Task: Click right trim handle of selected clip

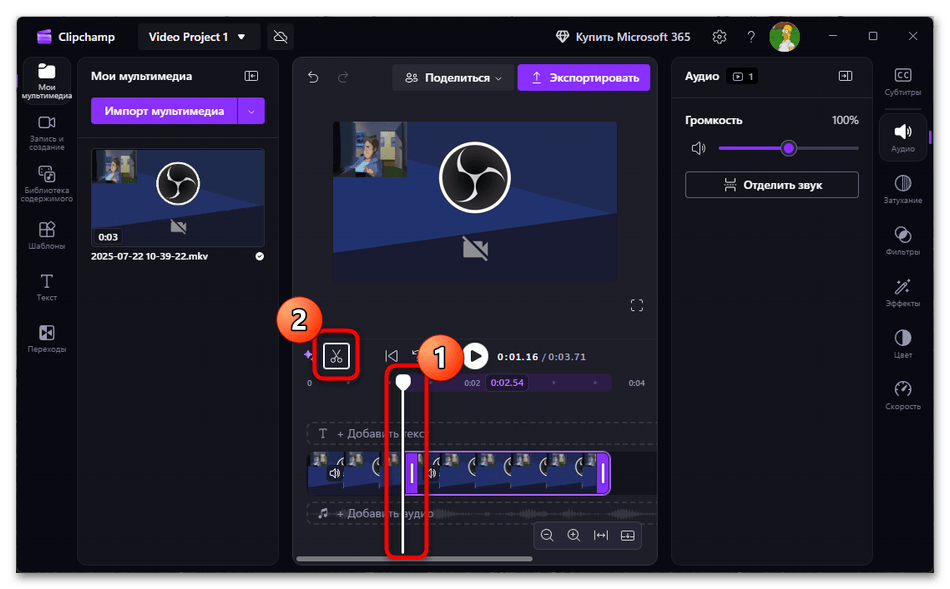Action: pyautogui.click(x=603, y=473)
